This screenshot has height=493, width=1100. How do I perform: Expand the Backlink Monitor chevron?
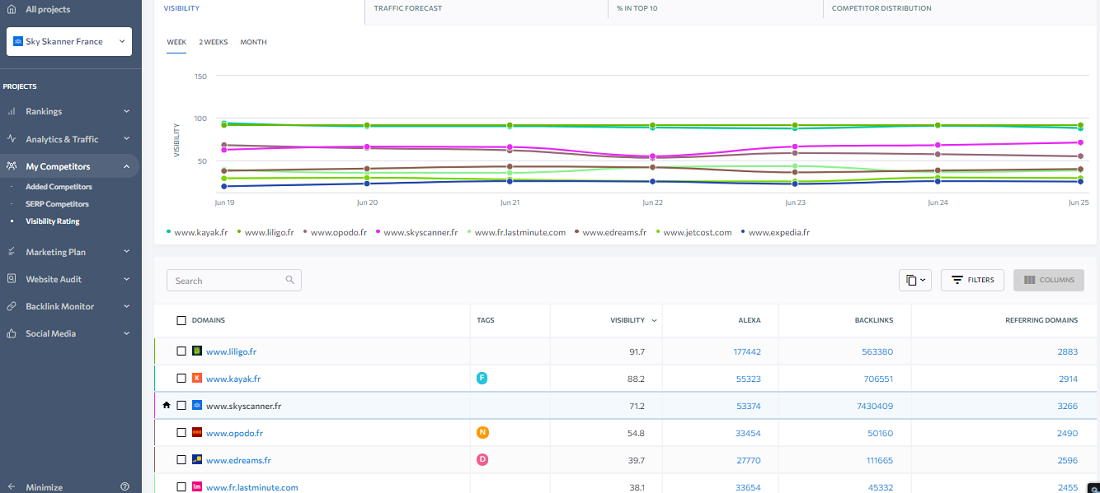coord(126,306)
